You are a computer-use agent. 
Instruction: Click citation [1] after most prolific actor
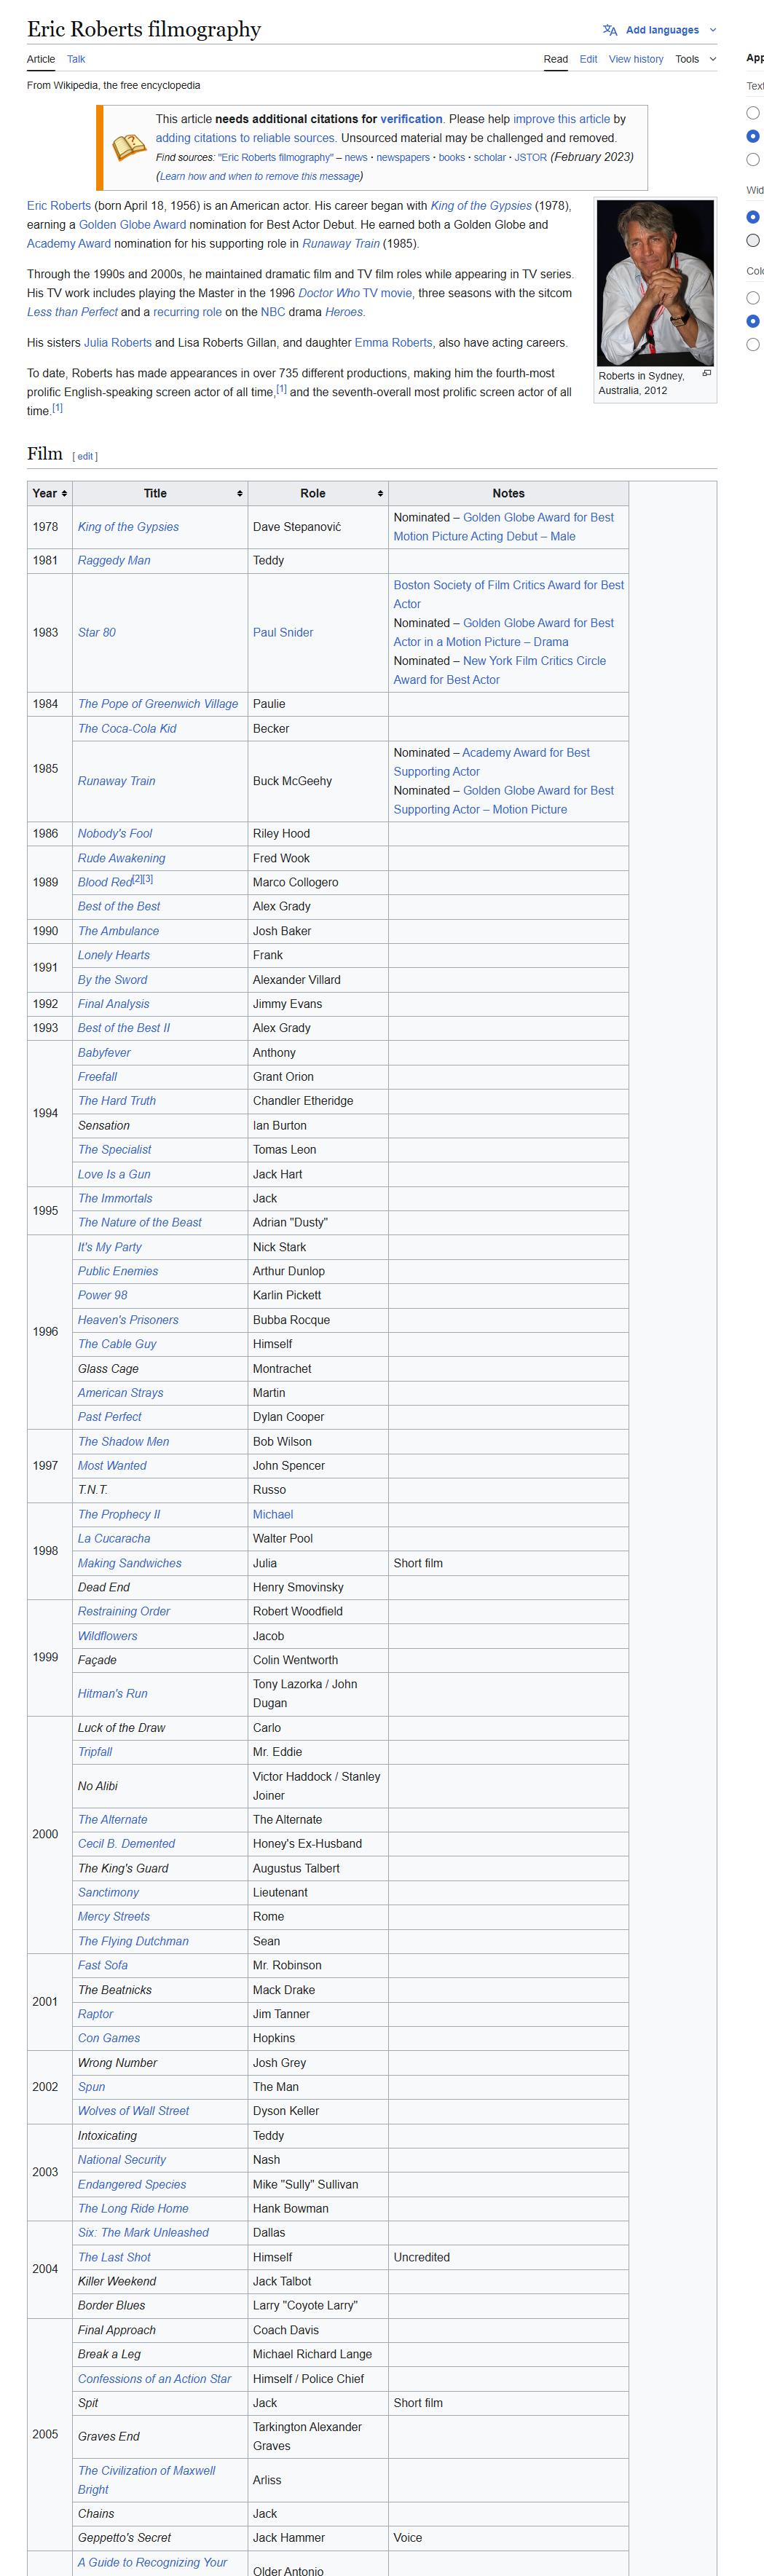[x=281, y=389]
